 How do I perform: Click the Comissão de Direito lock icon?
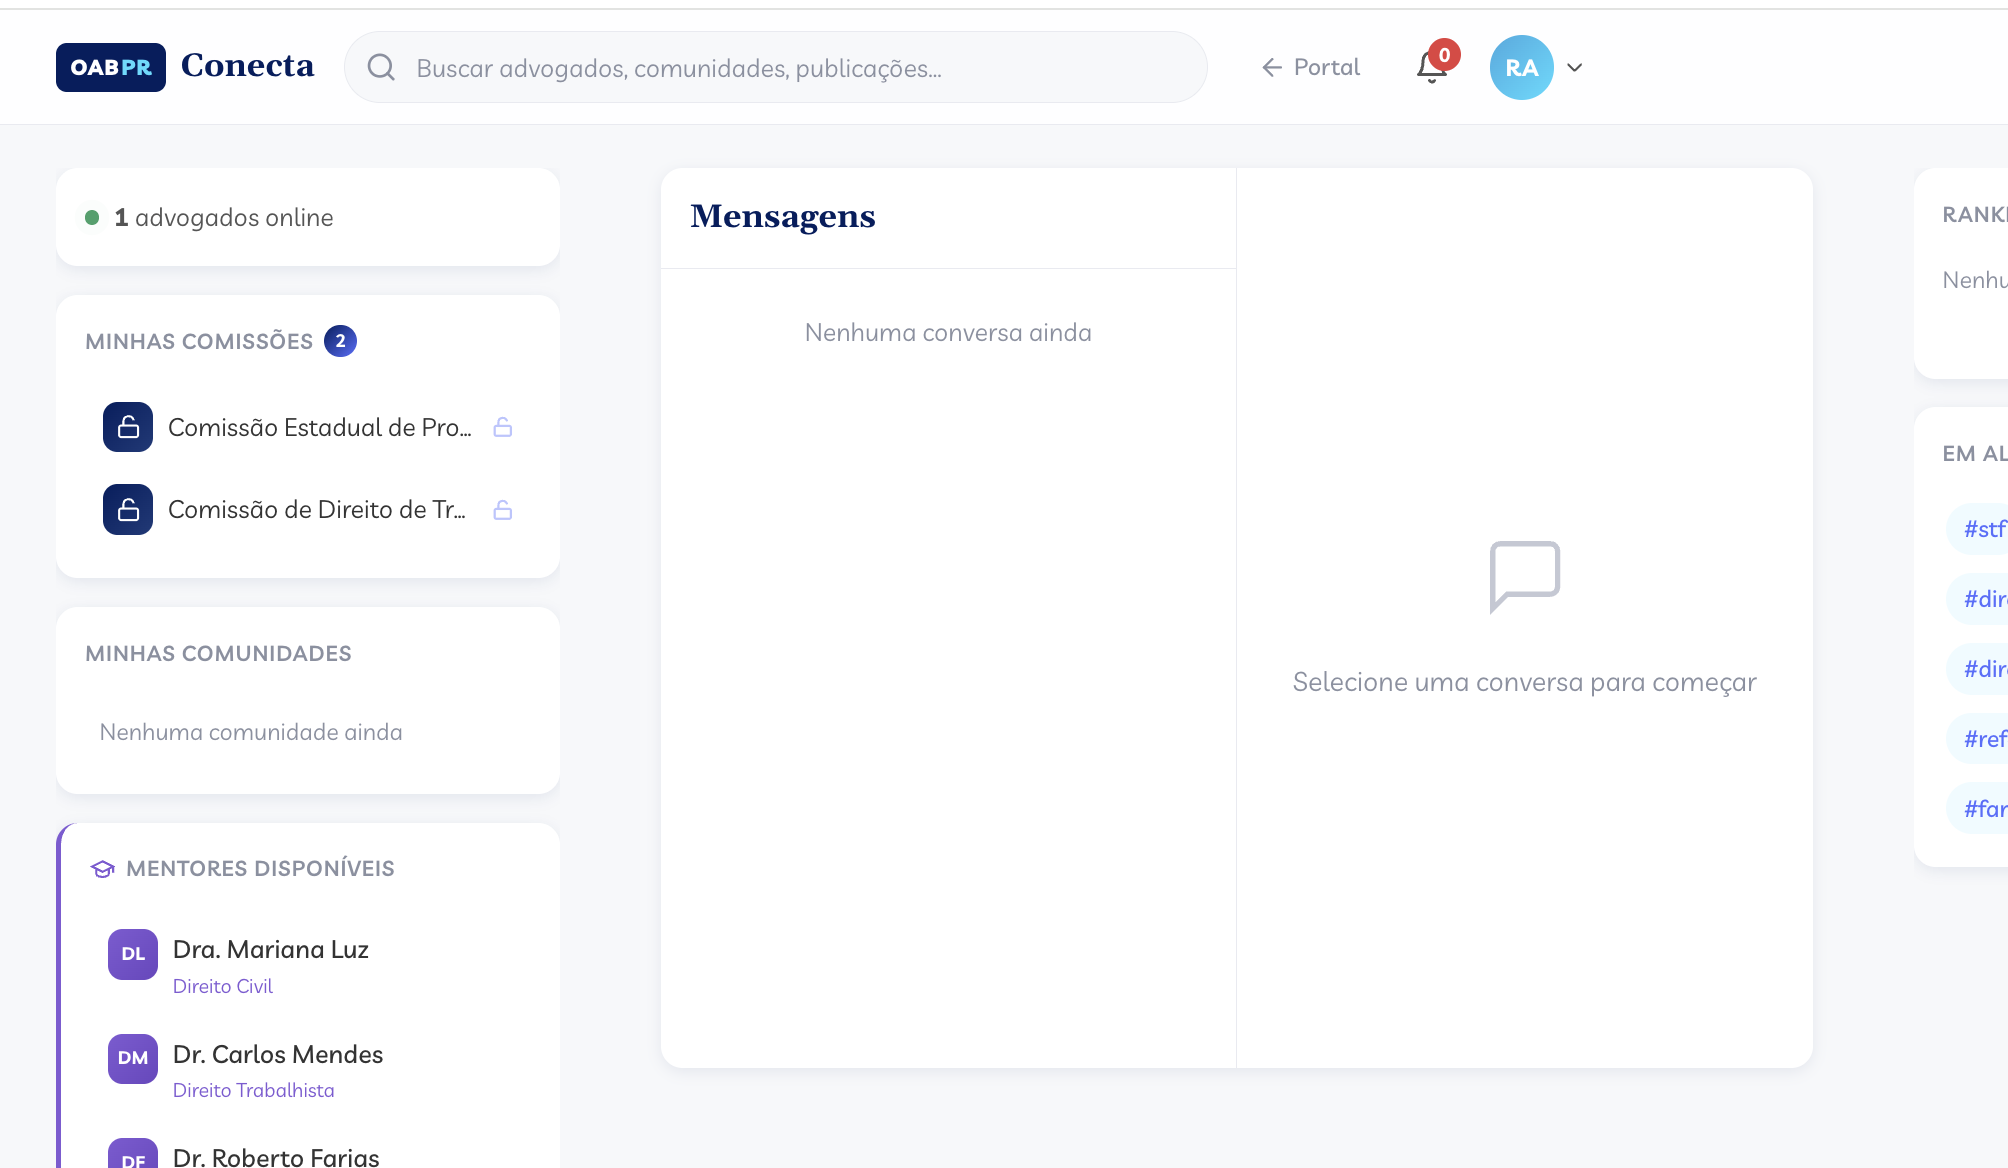(128, 509)
